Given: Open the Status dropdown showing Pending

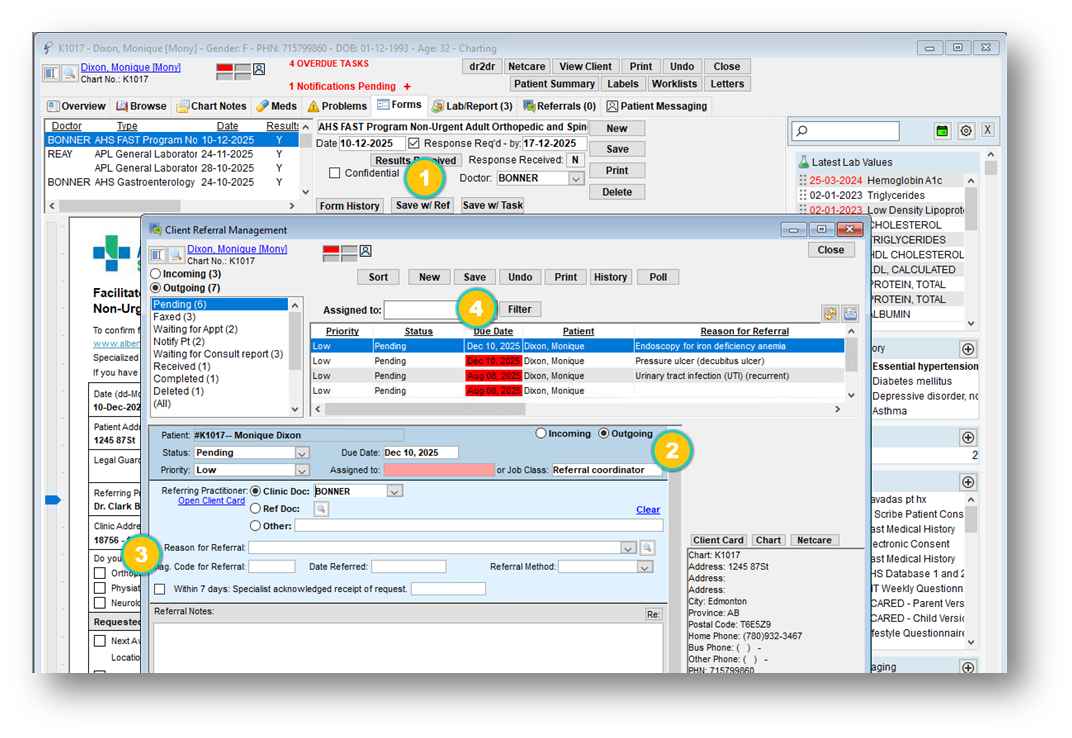Looking at the screenshot, I should point(301,453).
